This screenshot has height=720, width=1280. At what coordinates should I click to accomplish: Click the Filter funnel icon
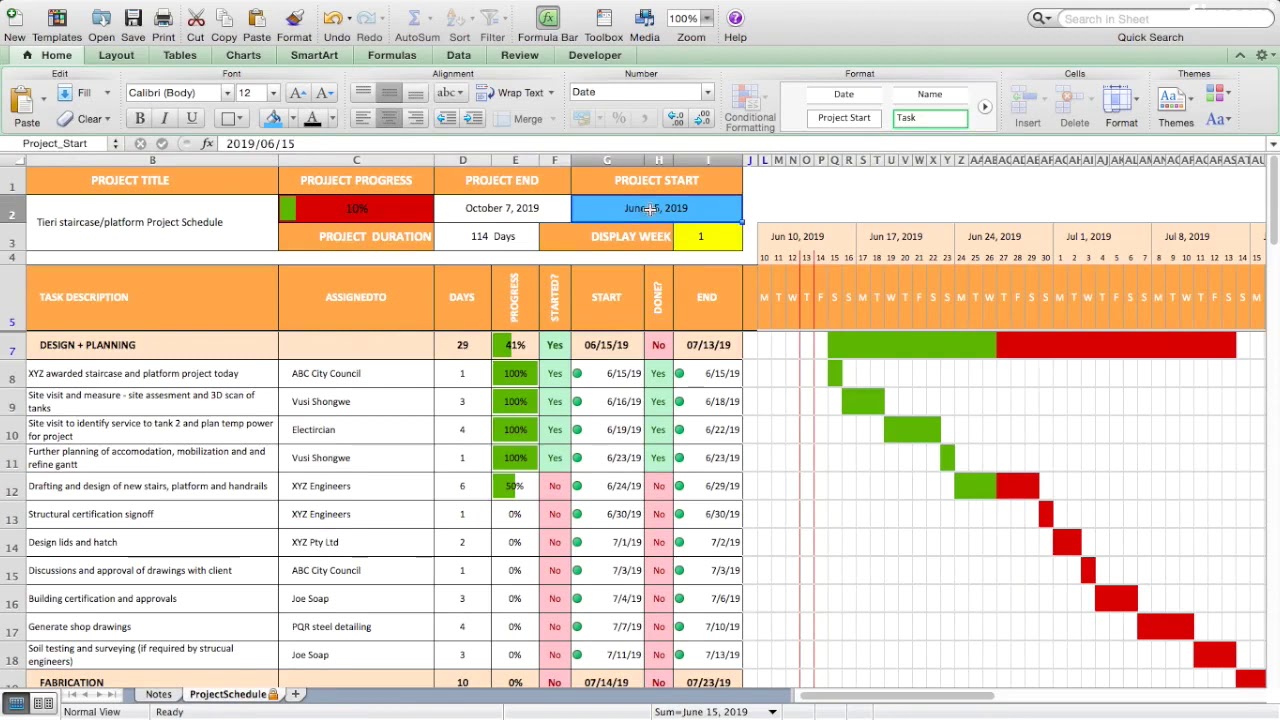(x=490, y=18)
